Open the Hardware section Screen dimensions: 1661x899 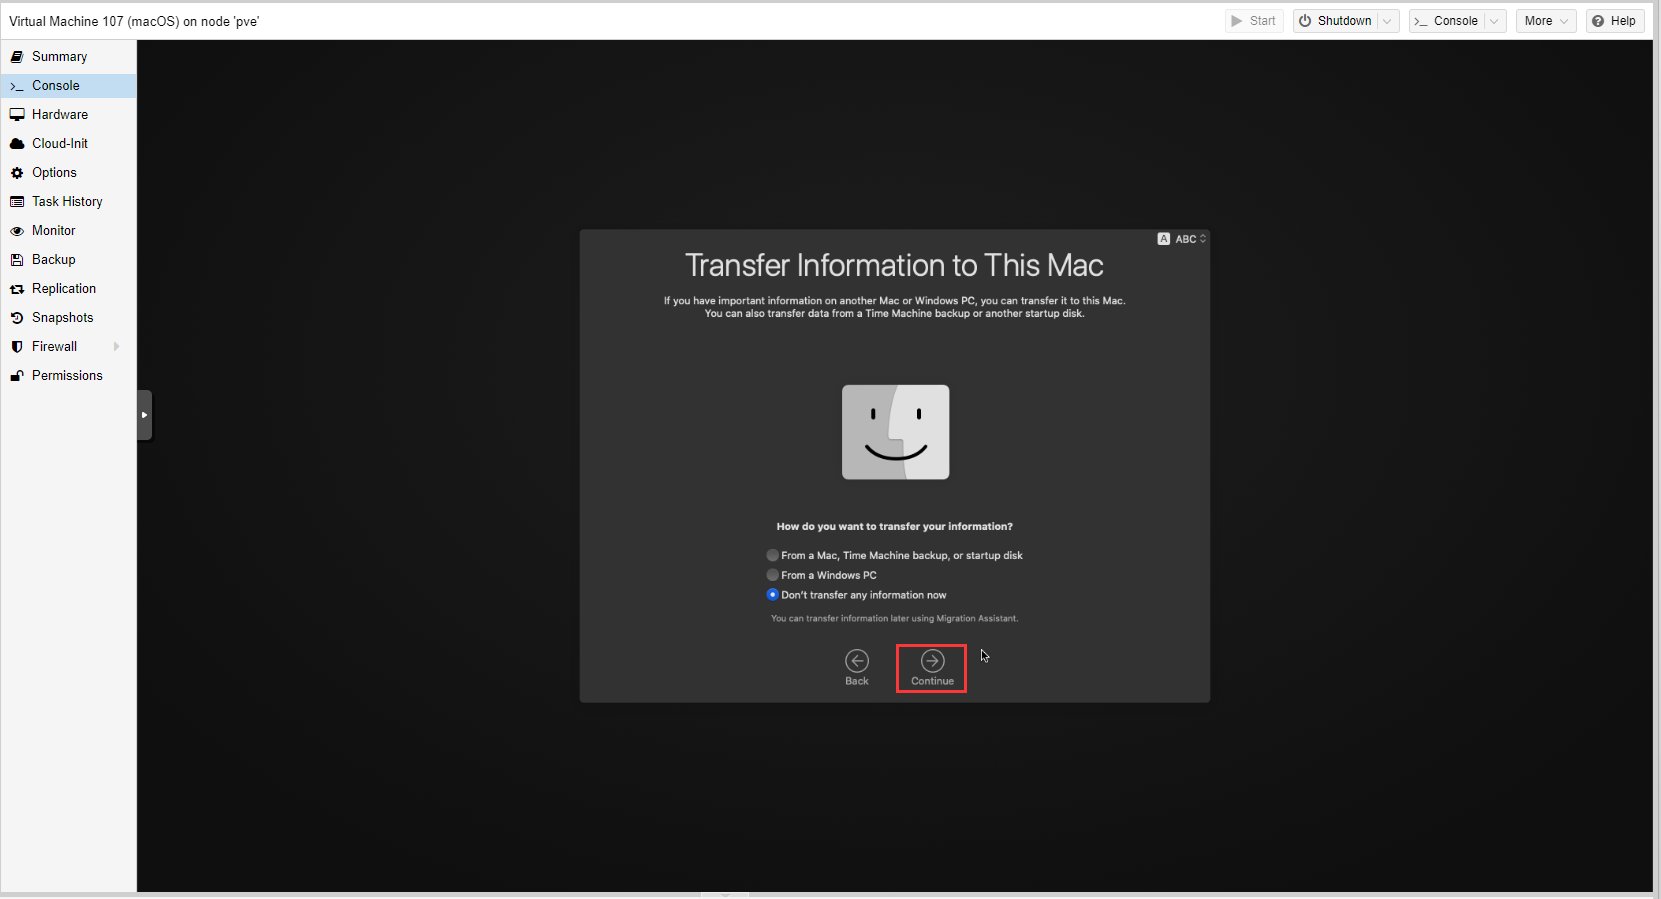(59, 115)
